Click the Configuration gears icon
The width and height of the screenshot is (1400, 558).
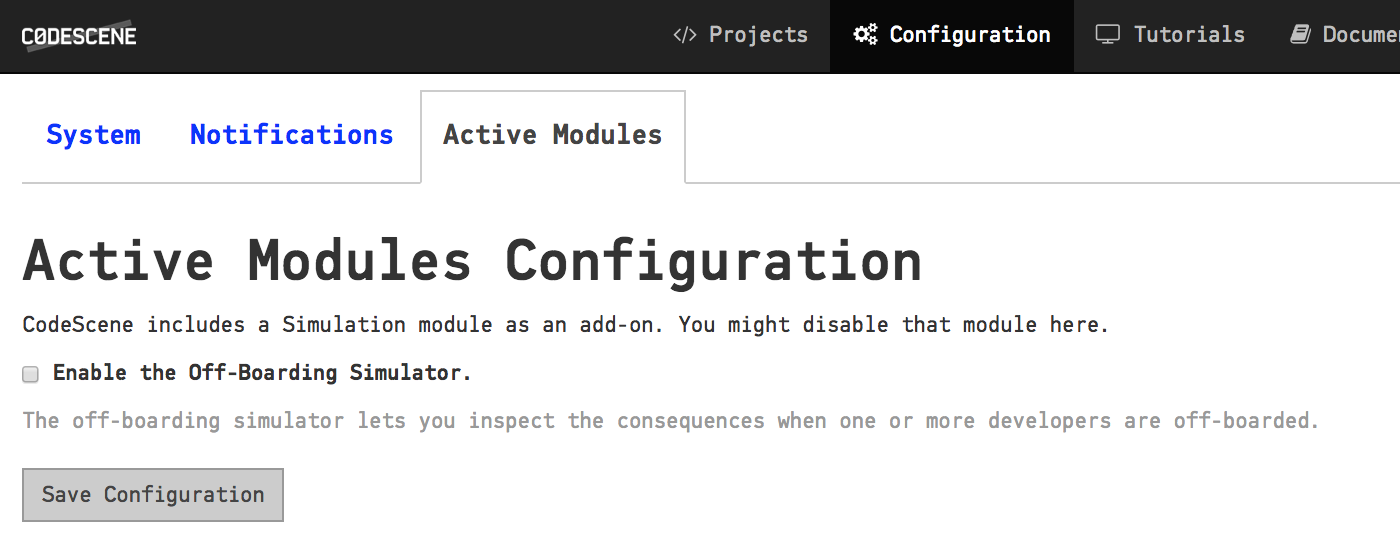(865, 35)
